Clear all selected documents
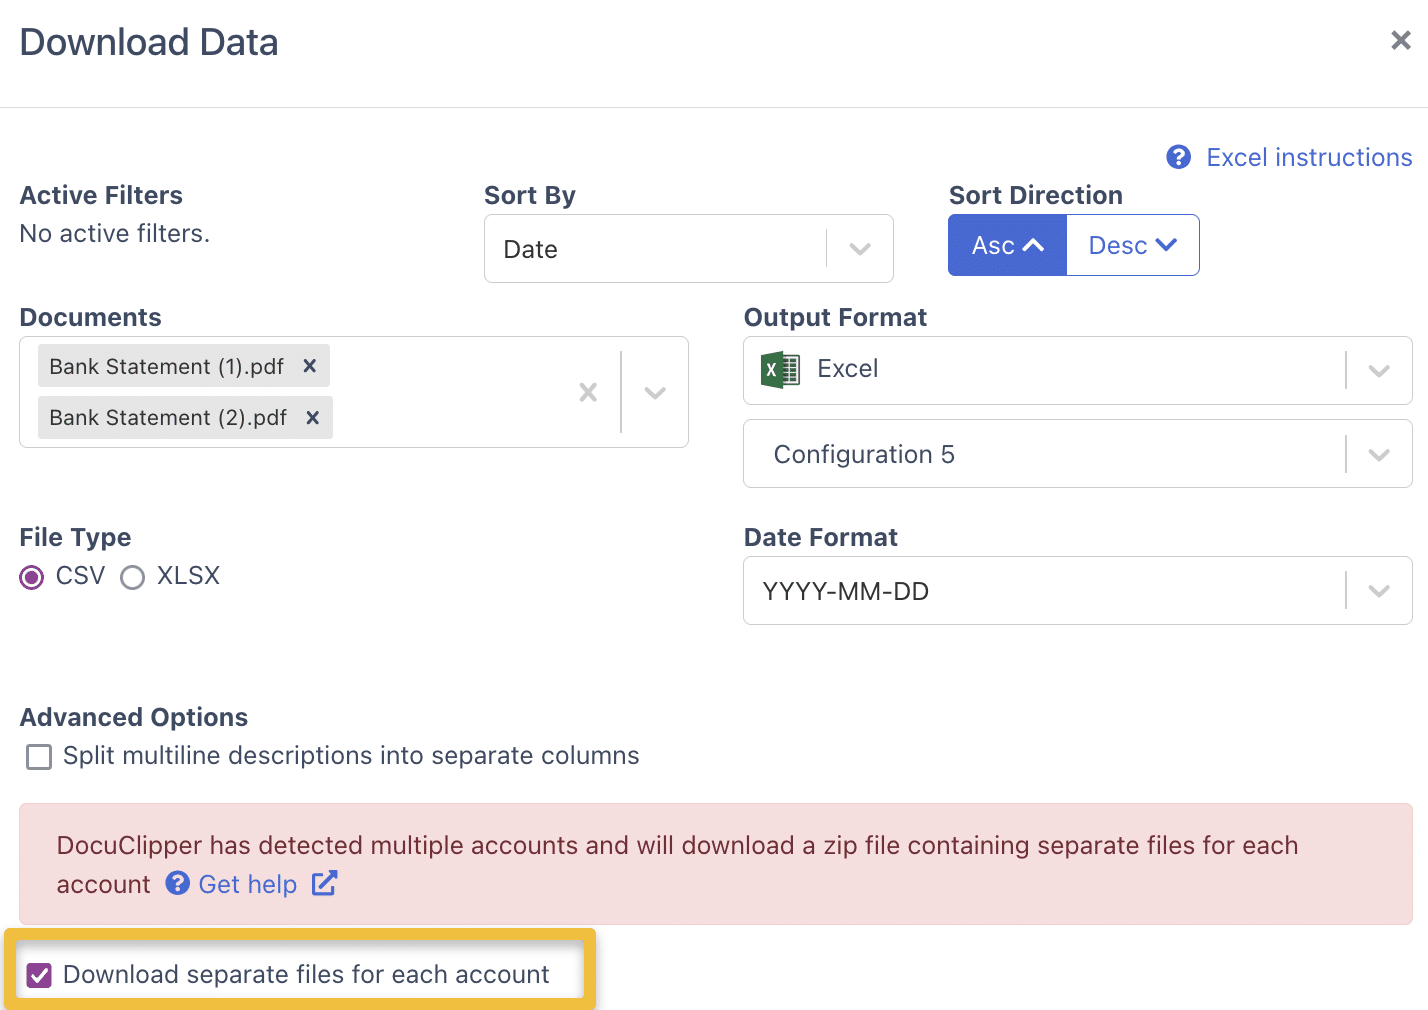 [x=588, y=392]
